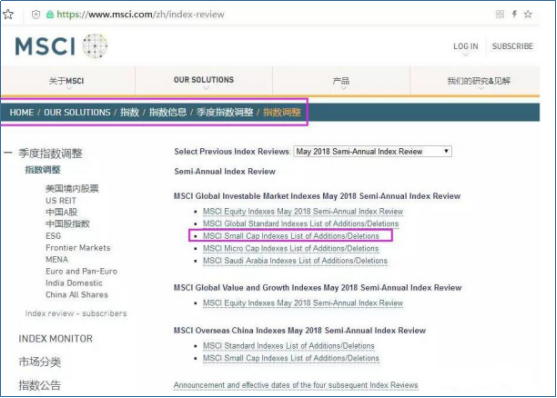Image resolution: width=557 pixels, height=398 pixels.
Task: Click the lightning bolt icon in address bar
Action: pyautogui.click(x=514, y=14)
